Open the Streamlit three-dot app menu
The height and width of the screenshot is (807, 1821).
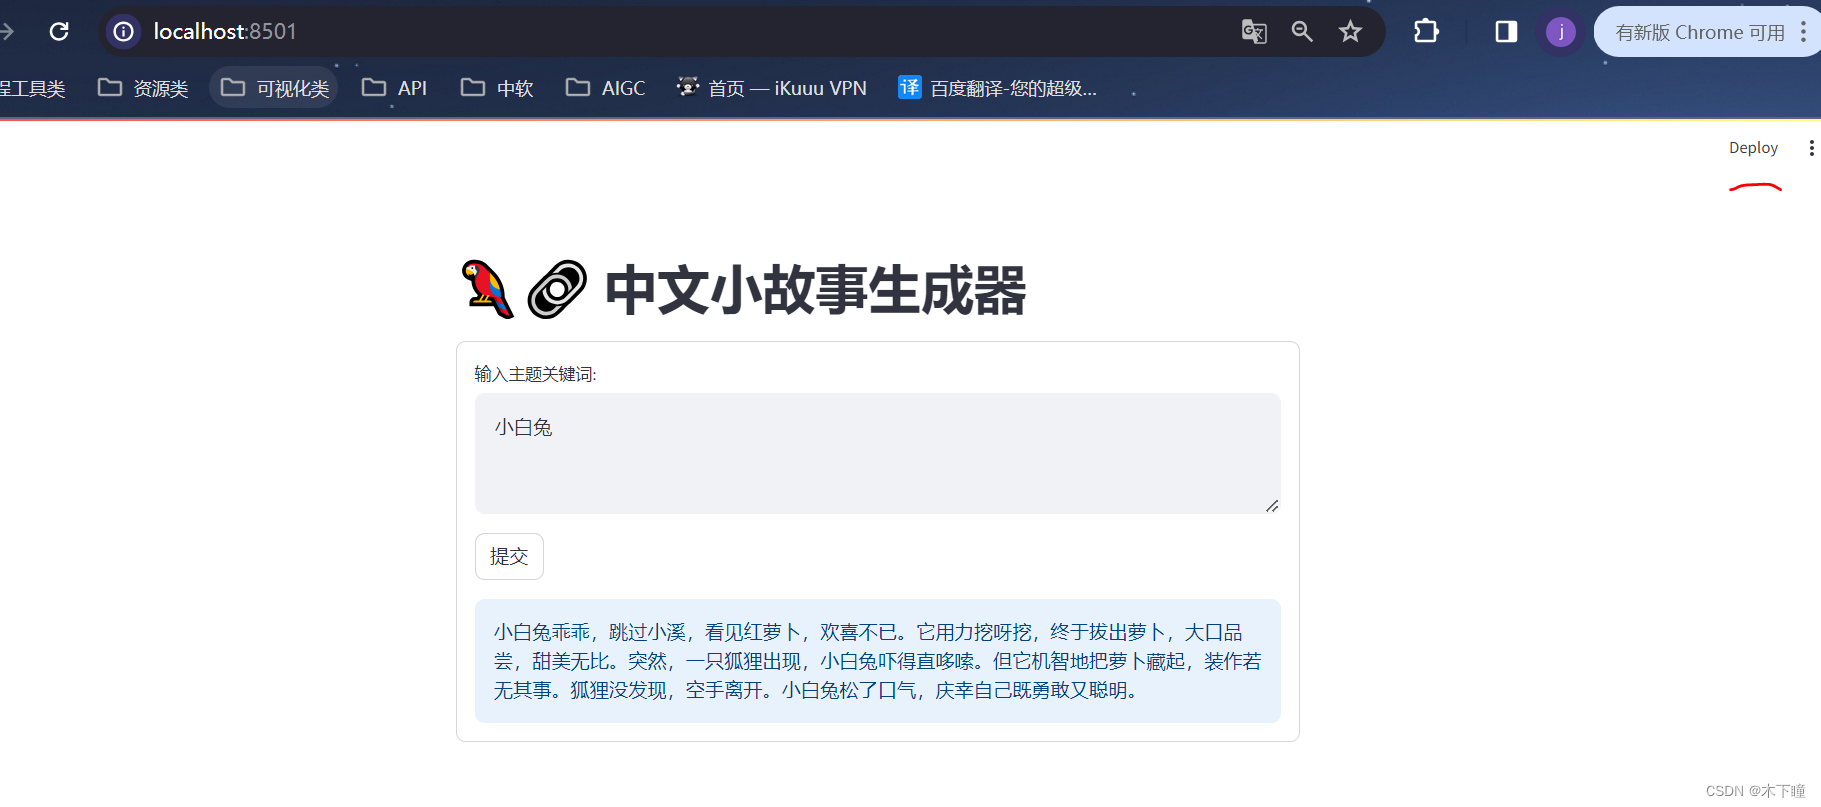(x=1811, y=148)
